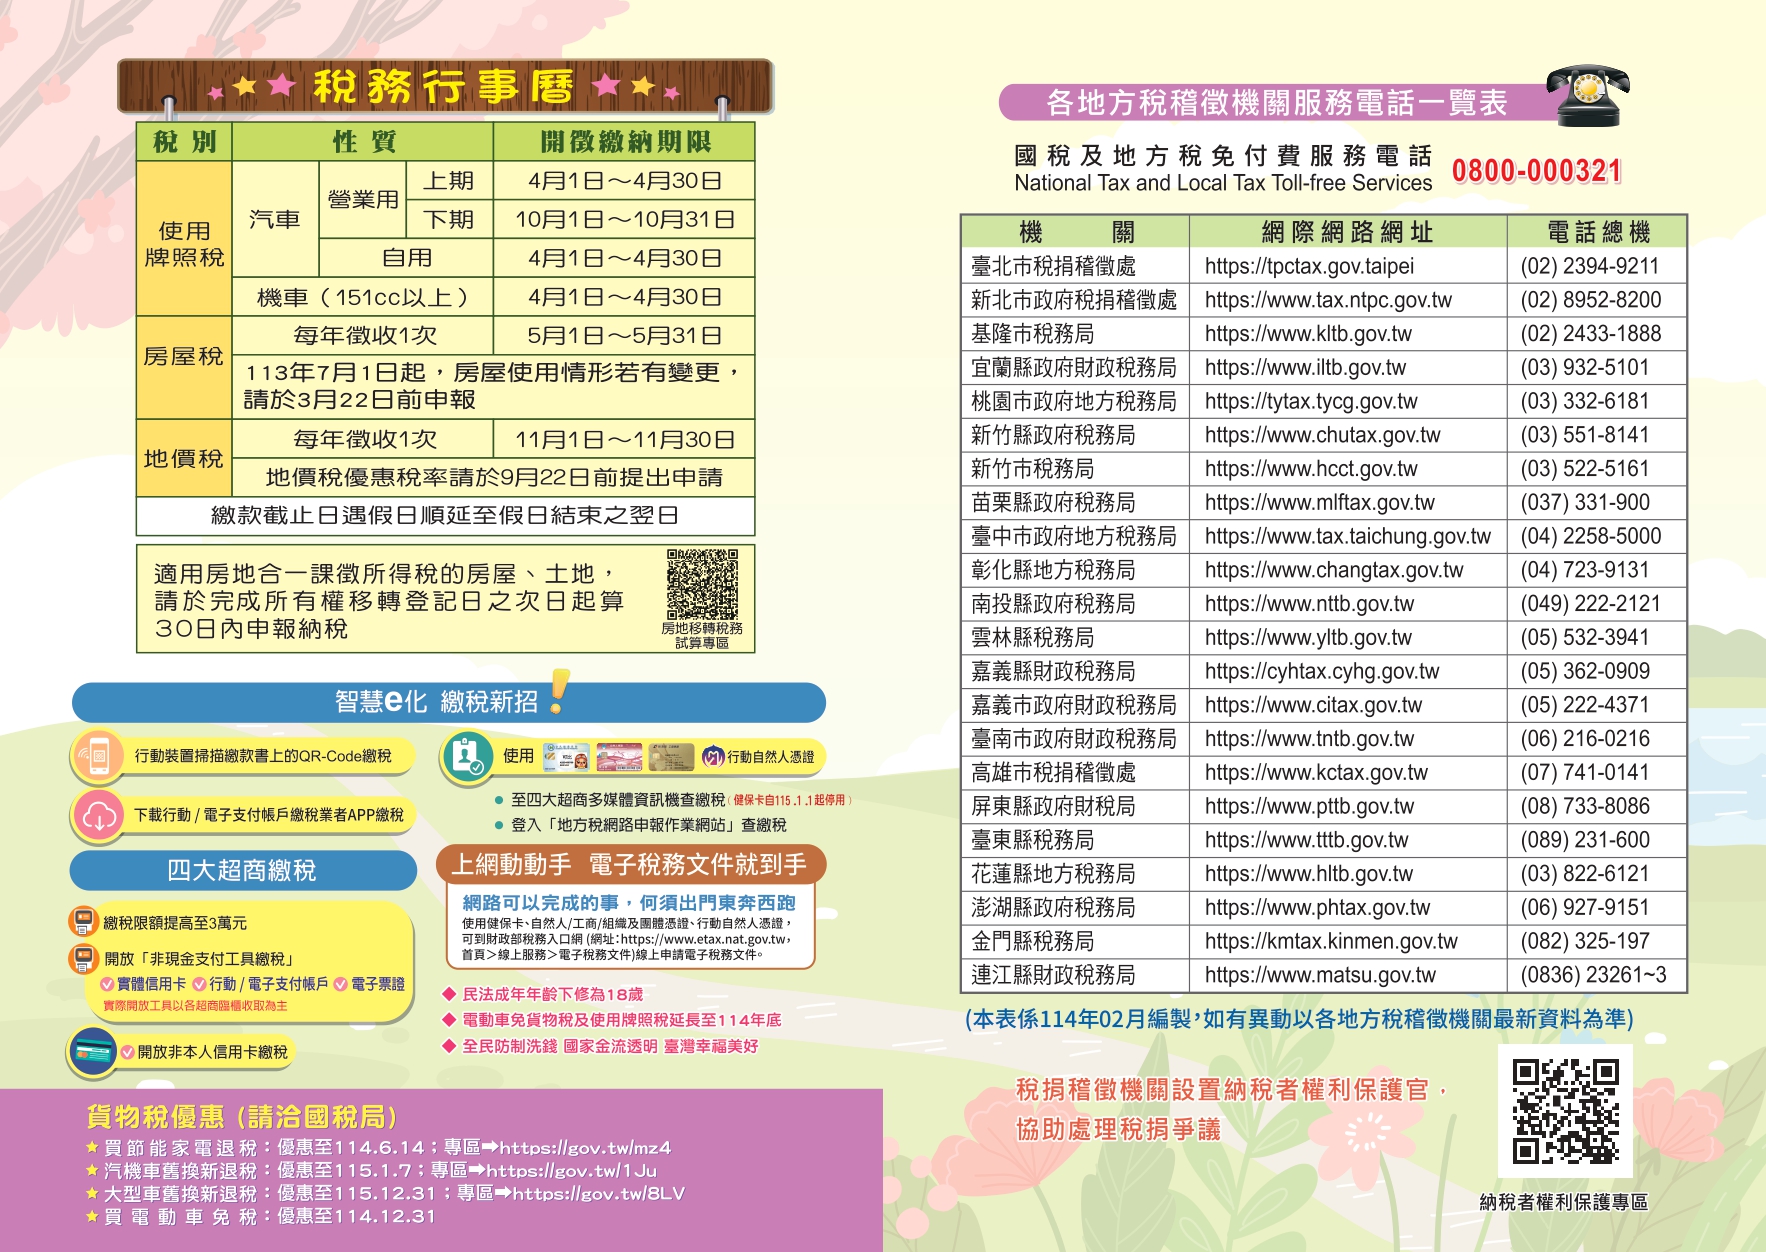Click the 使用牌照稅 tax category cell
This screenshot has width=1766, height=1252.
coord(184,239)
